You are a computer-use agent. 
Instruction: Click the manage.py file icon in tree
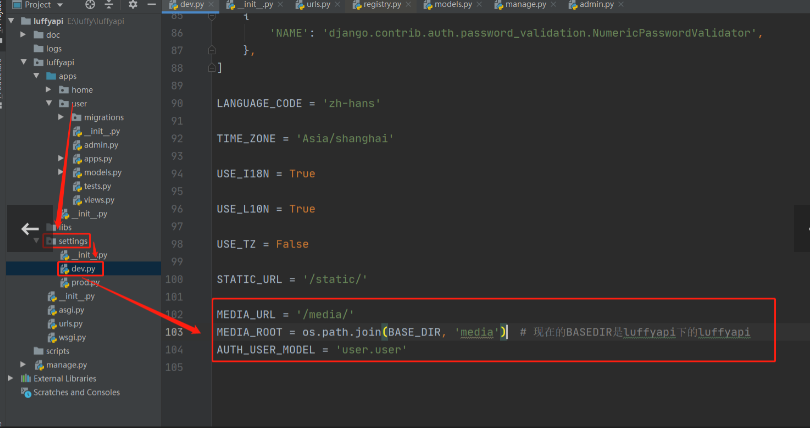[39, 365]
